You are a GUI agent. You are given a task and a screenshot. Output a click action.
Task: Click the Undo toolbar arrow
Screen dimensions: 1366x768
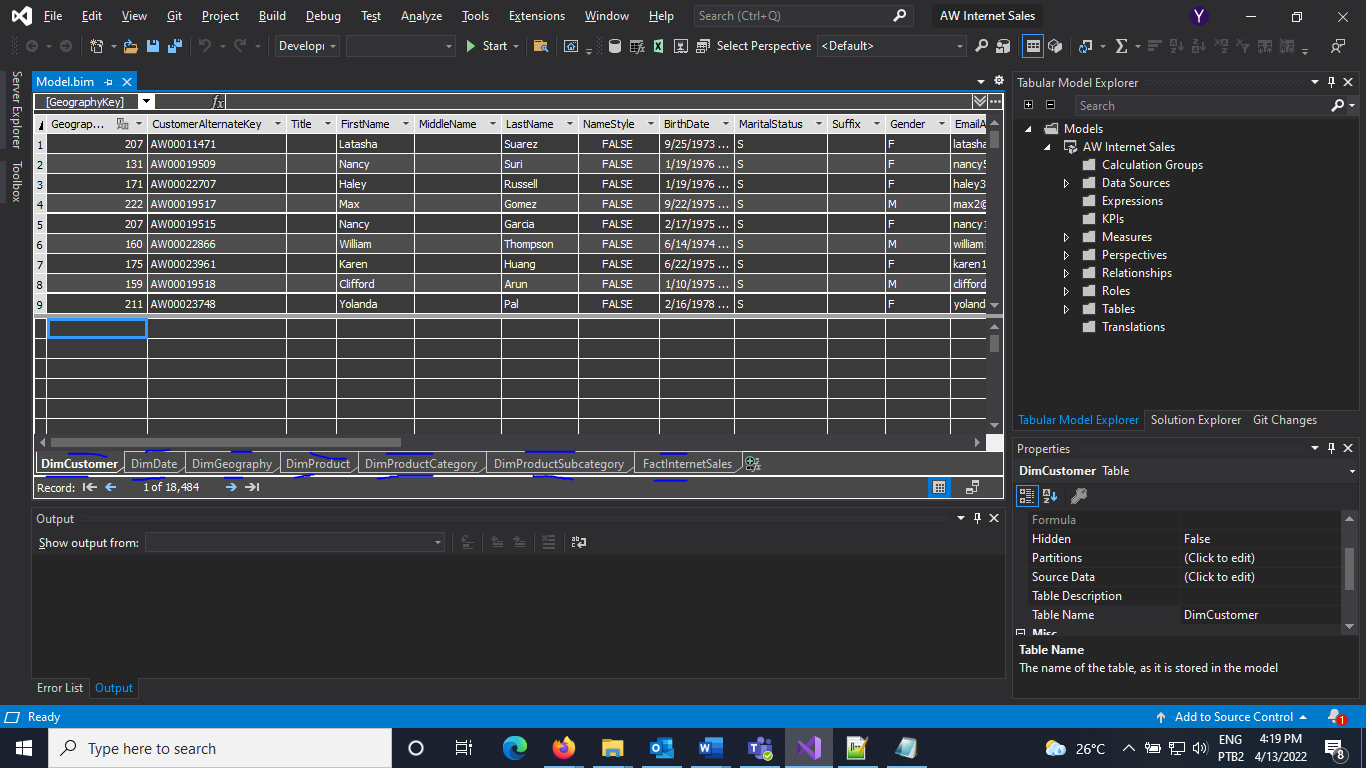click(204, 46)
